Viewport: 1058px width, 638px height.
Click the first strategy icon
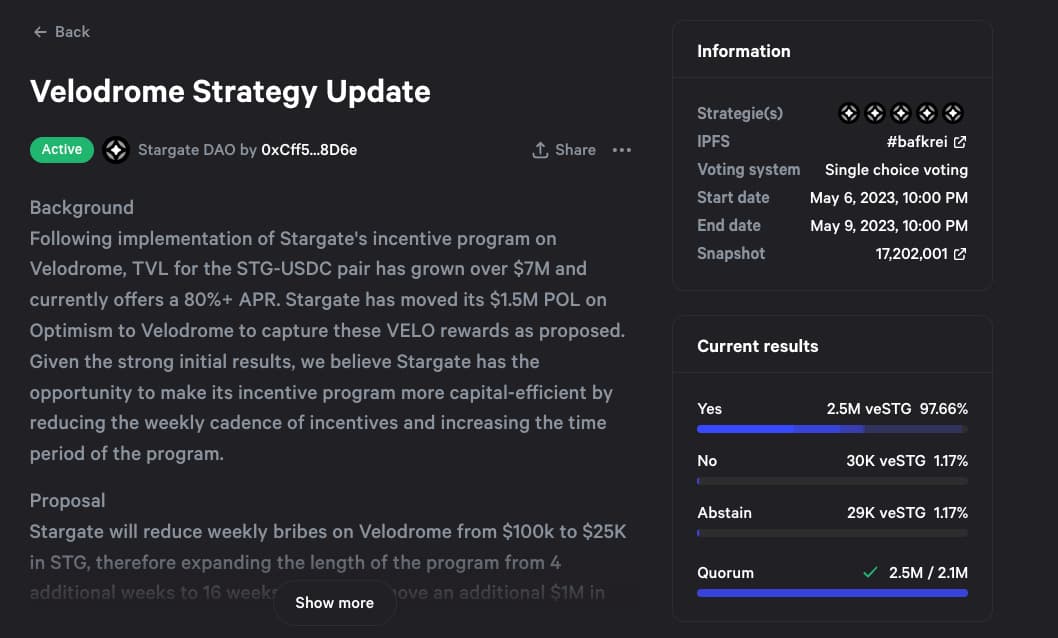tap(848, 113)
